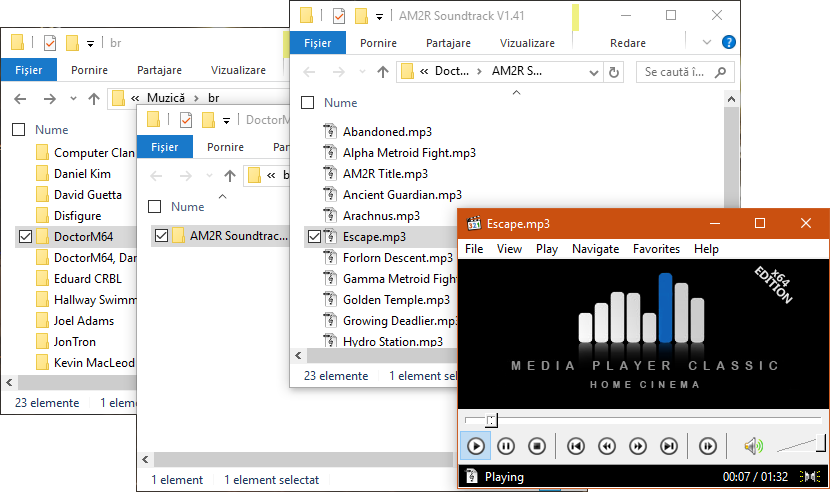Uncheck AM2R Soundtrac... folder checkbox
The height and width of the screenshot is (492, 830).
tap(161, 236)
